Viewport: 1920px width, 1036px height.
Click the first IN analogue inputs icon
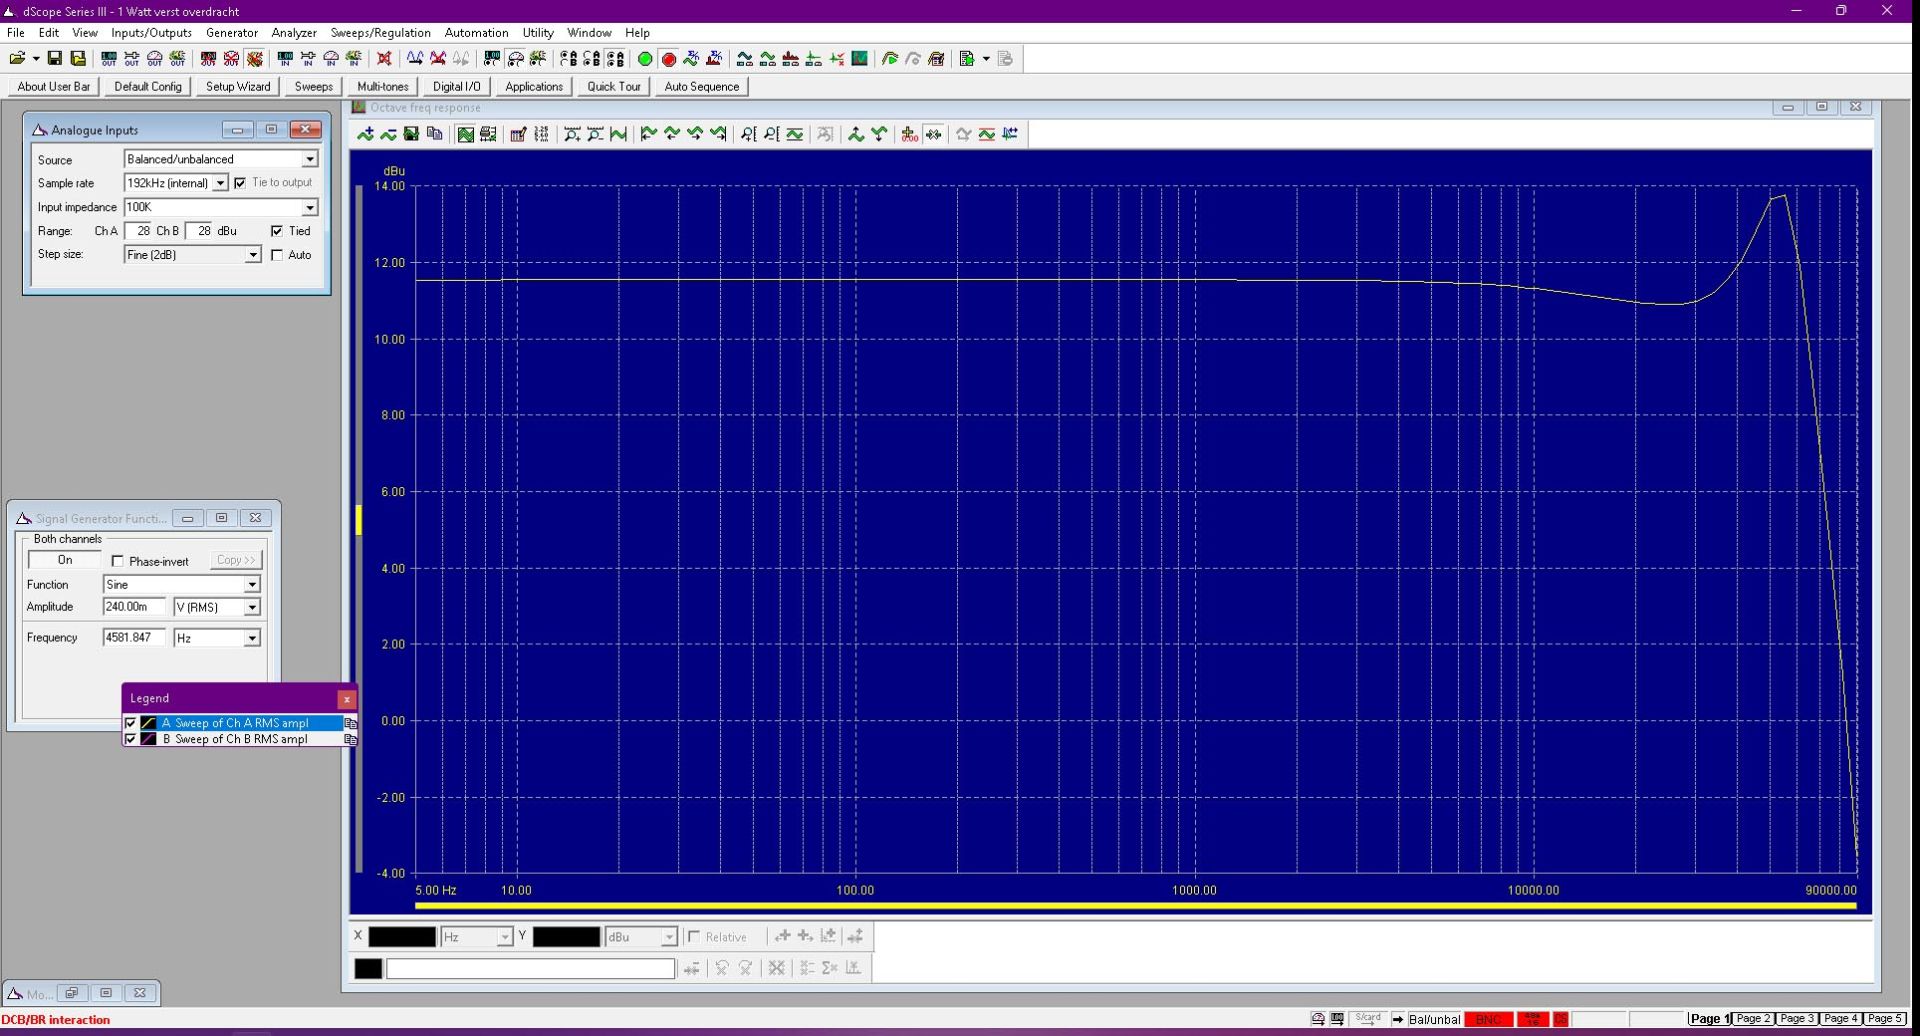285,59
